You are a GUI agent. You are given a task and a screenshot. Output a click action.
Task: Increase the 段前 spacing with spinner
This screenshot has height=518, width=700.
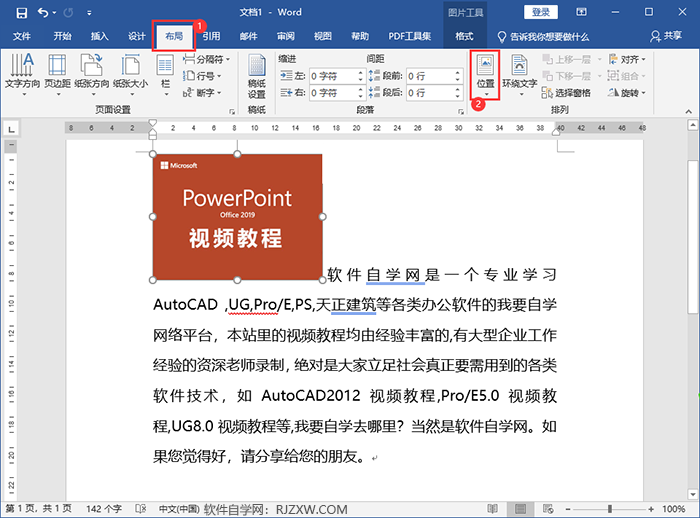pyautogui.click(x=457, y=72)
